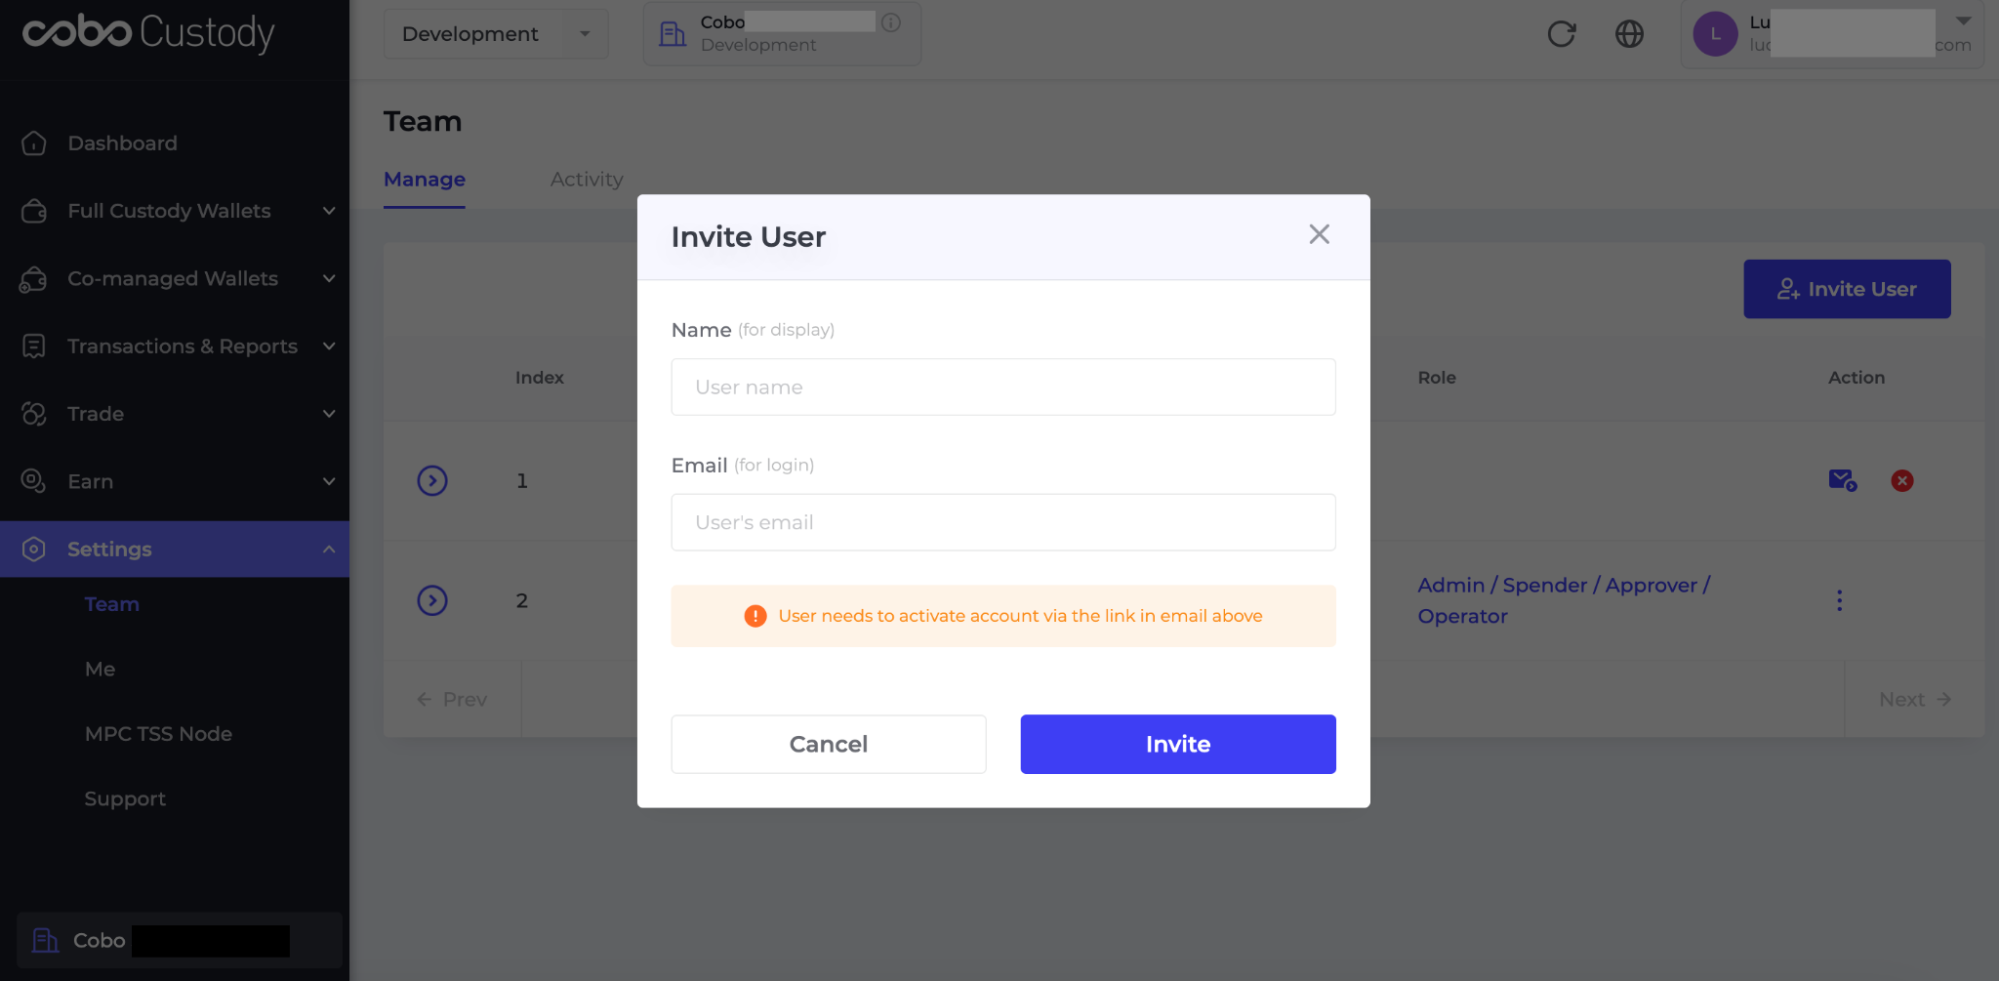Expand details arrow for row 2
The height and width of the screenshot is (981, 1999).
(432, 600)
